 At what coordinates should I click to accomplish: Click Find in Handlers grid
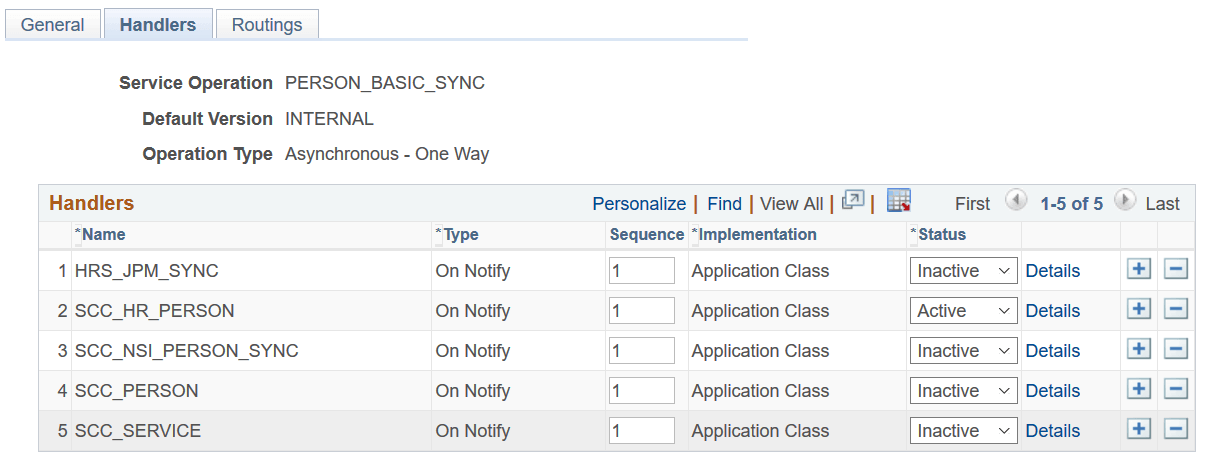[724, 204]
